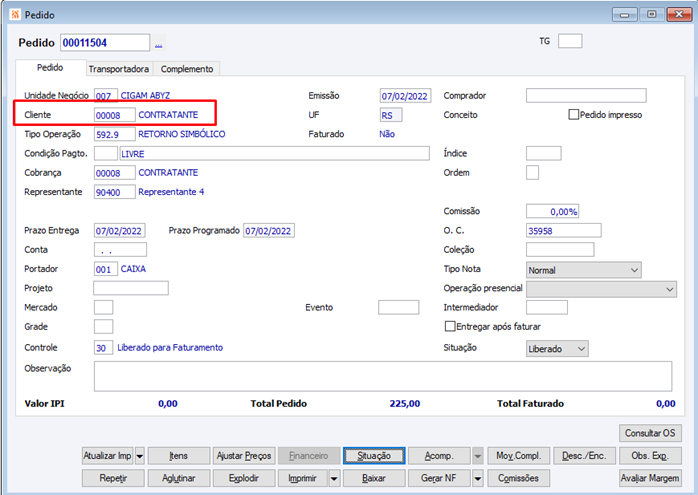
Task: Open the lookup ellipsis next to Pedido number
Action: [159, 44]
